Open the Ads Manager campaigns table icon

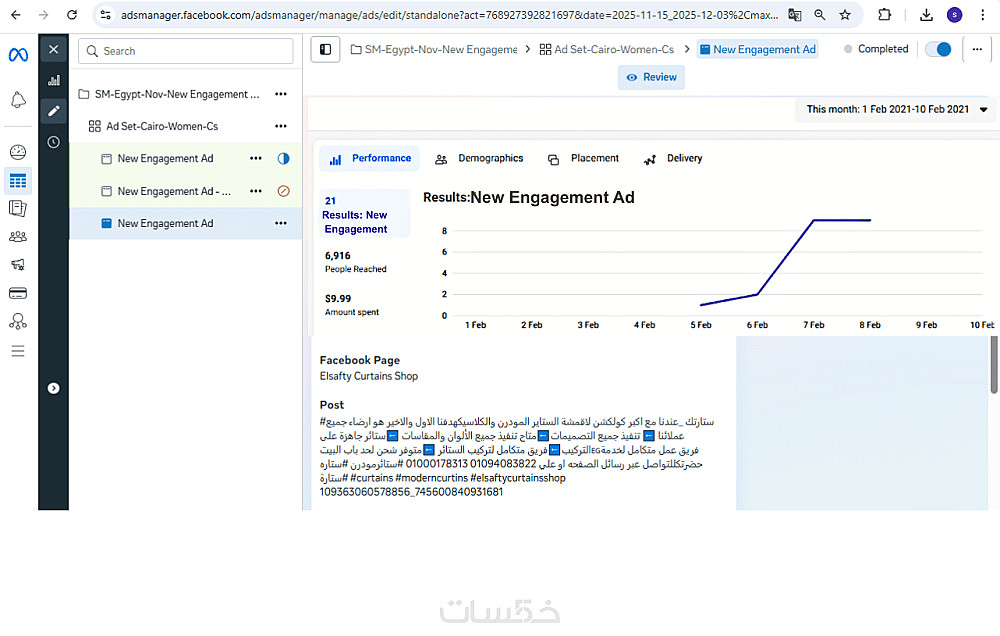[x=18, y=181]
